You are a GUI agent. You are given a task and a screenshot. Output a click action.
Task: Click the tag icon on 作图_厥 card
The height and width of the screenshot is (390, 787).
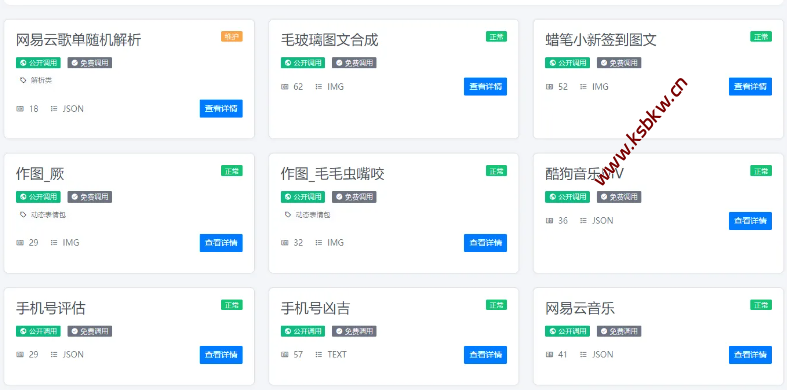[23, 214]
